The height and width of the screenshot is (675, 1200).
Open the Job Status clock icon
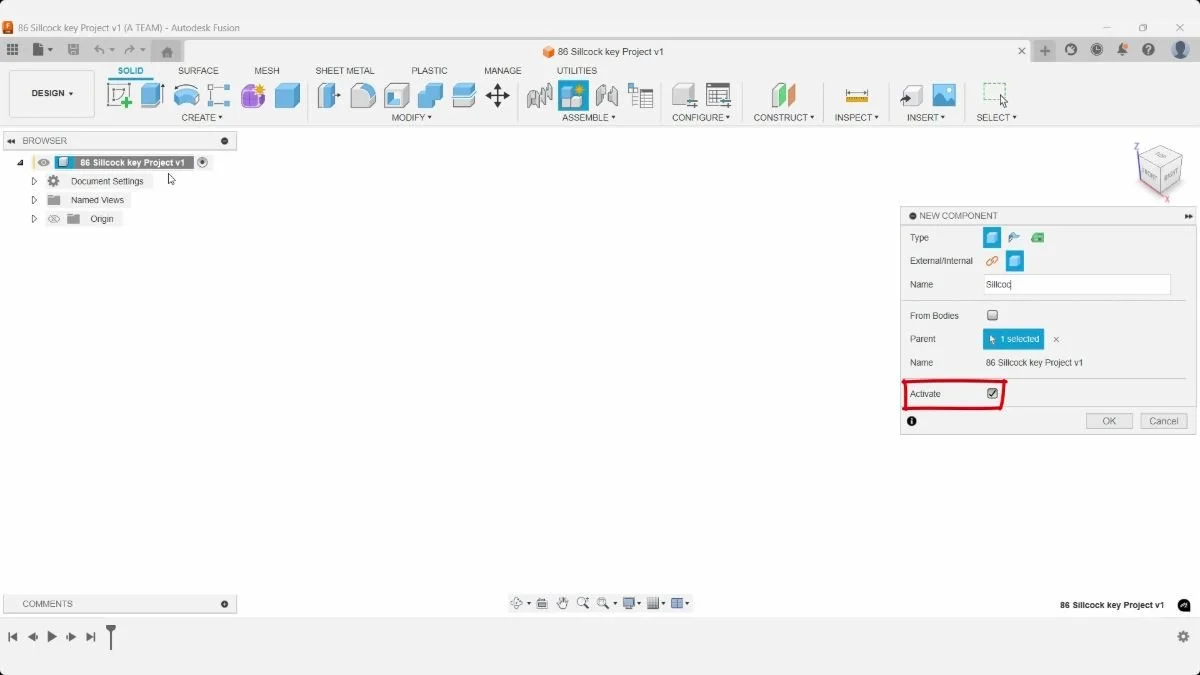click(x=1097, y=50)
